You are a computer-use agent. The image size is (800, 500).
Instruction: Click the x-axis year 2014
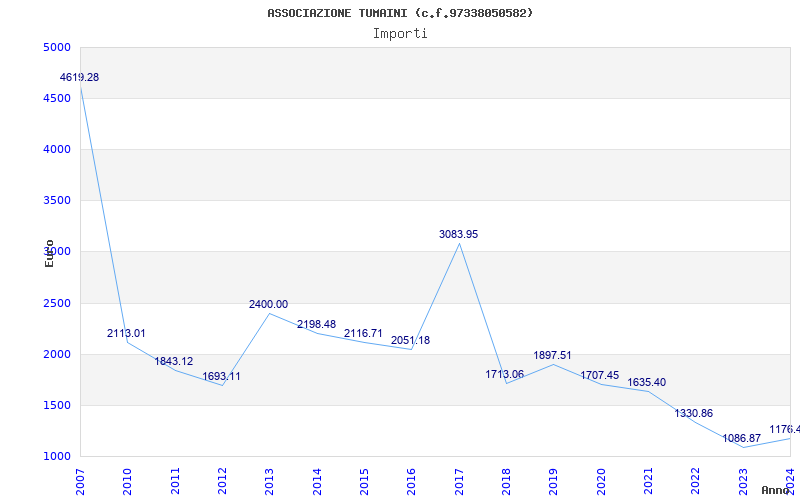[x=317, y=482]
